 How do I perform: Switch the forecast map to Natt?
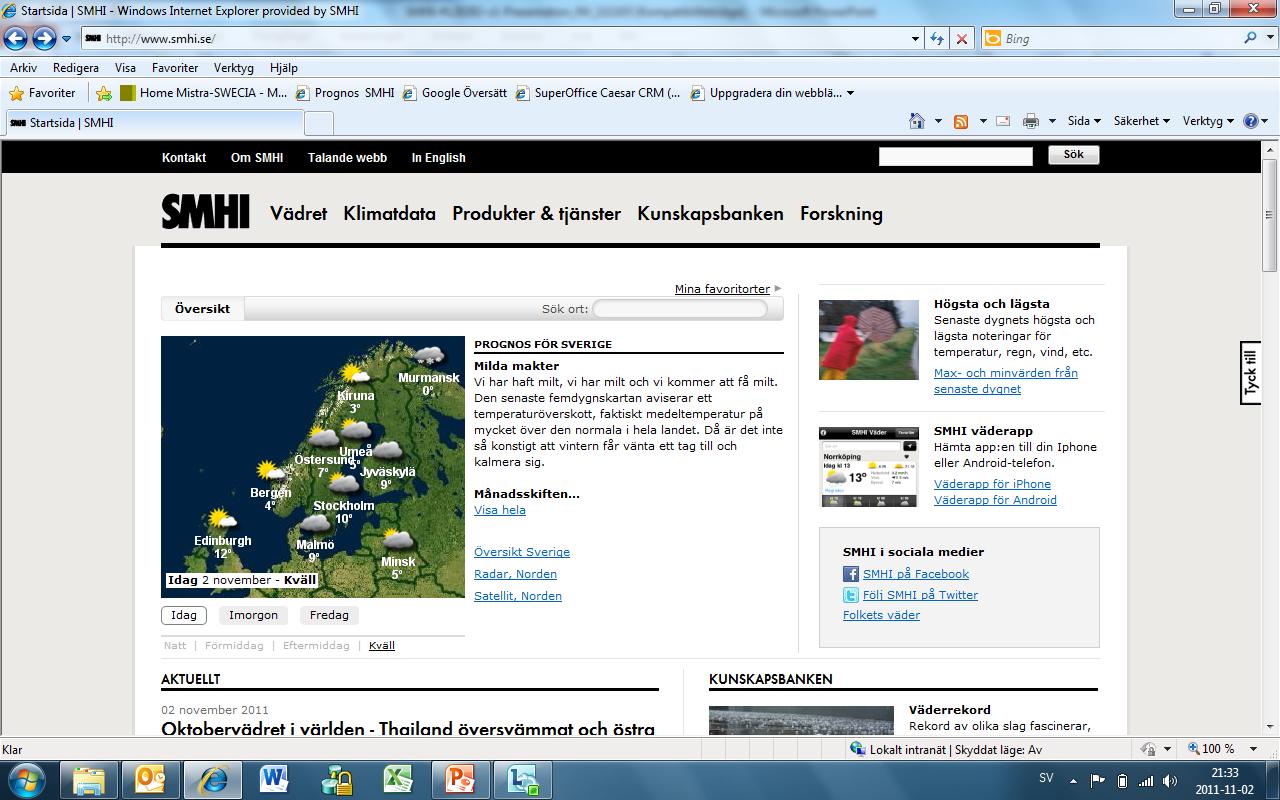point(175,646)
